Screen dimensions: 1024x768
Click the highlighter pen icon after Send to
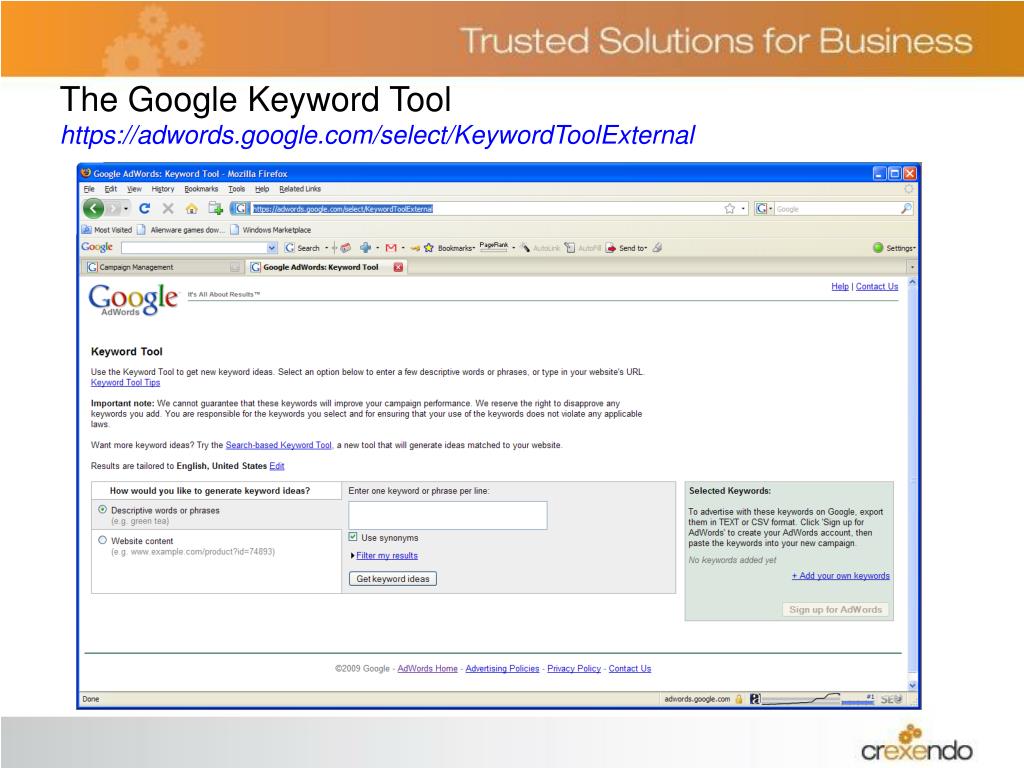pyautogui.click(x=658, y=248)
